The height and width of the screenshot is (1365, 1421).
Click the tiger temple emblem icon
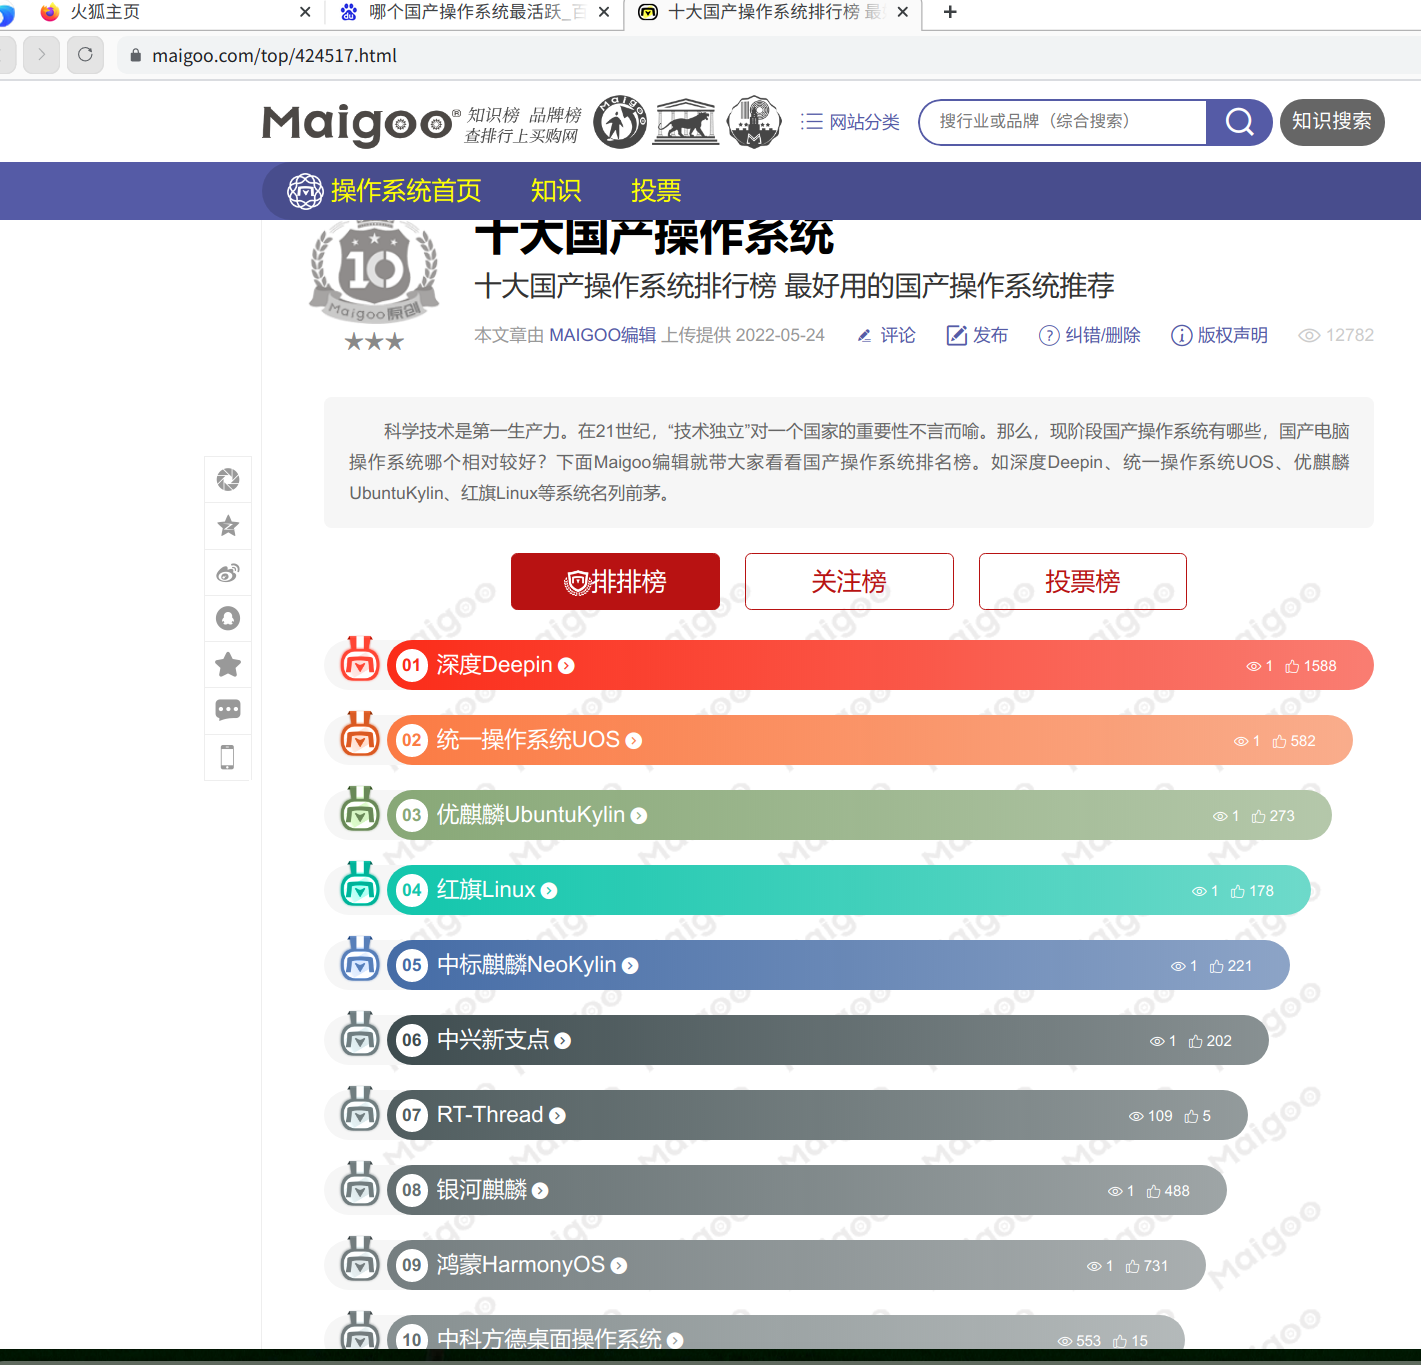[687, 121]
